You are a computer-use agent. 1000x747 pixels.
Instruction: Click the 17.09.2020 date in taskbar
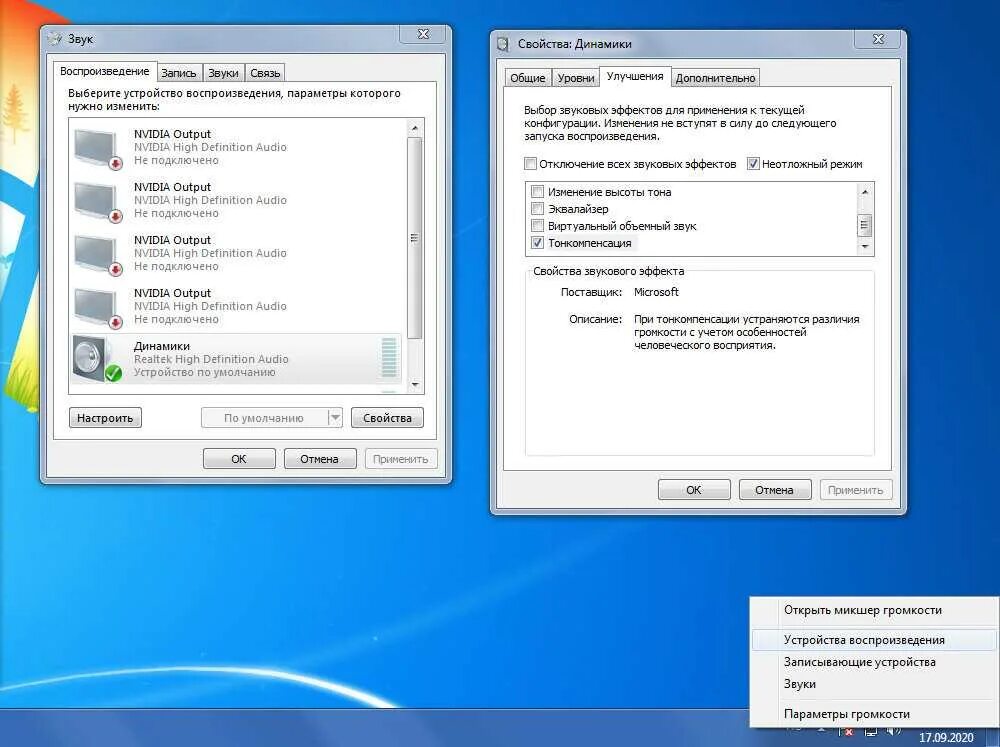(946, 737)
